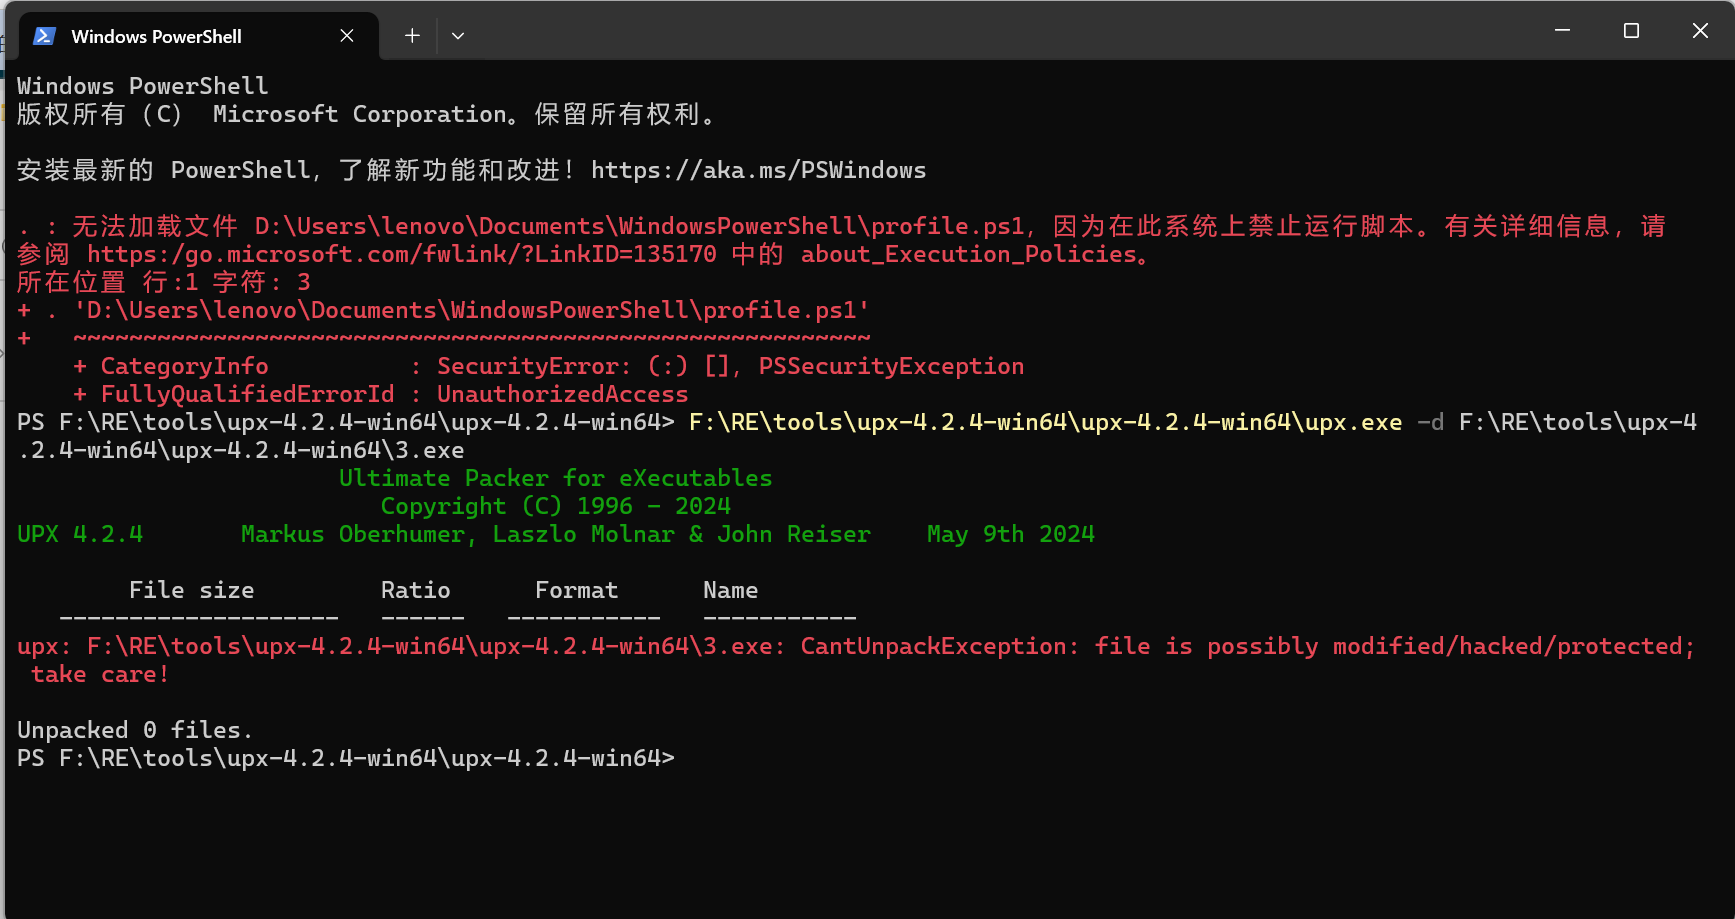Click the Unpacked 0 files output line
The width and height of the screenshot is (1735, 919).
(x=133, y=730)
